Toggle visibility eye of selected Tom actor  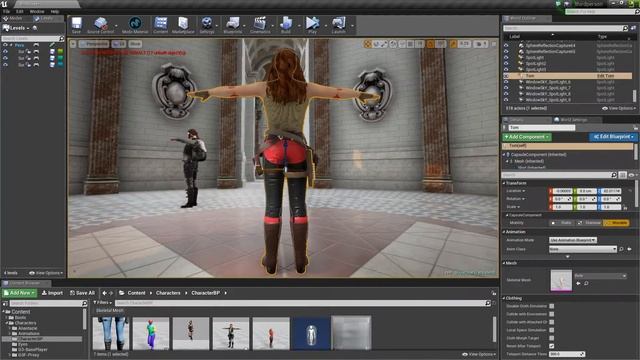point(506,76)
